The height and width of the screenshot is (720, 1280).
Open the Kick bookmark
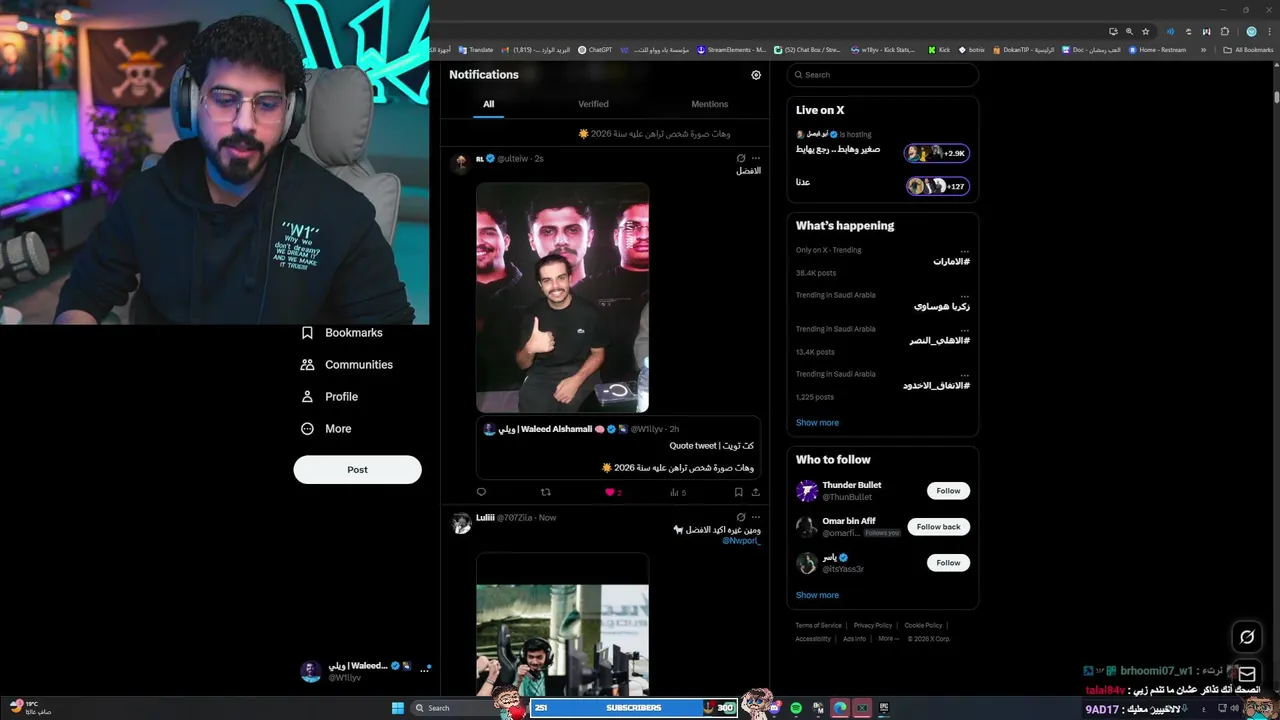[939, 49]
